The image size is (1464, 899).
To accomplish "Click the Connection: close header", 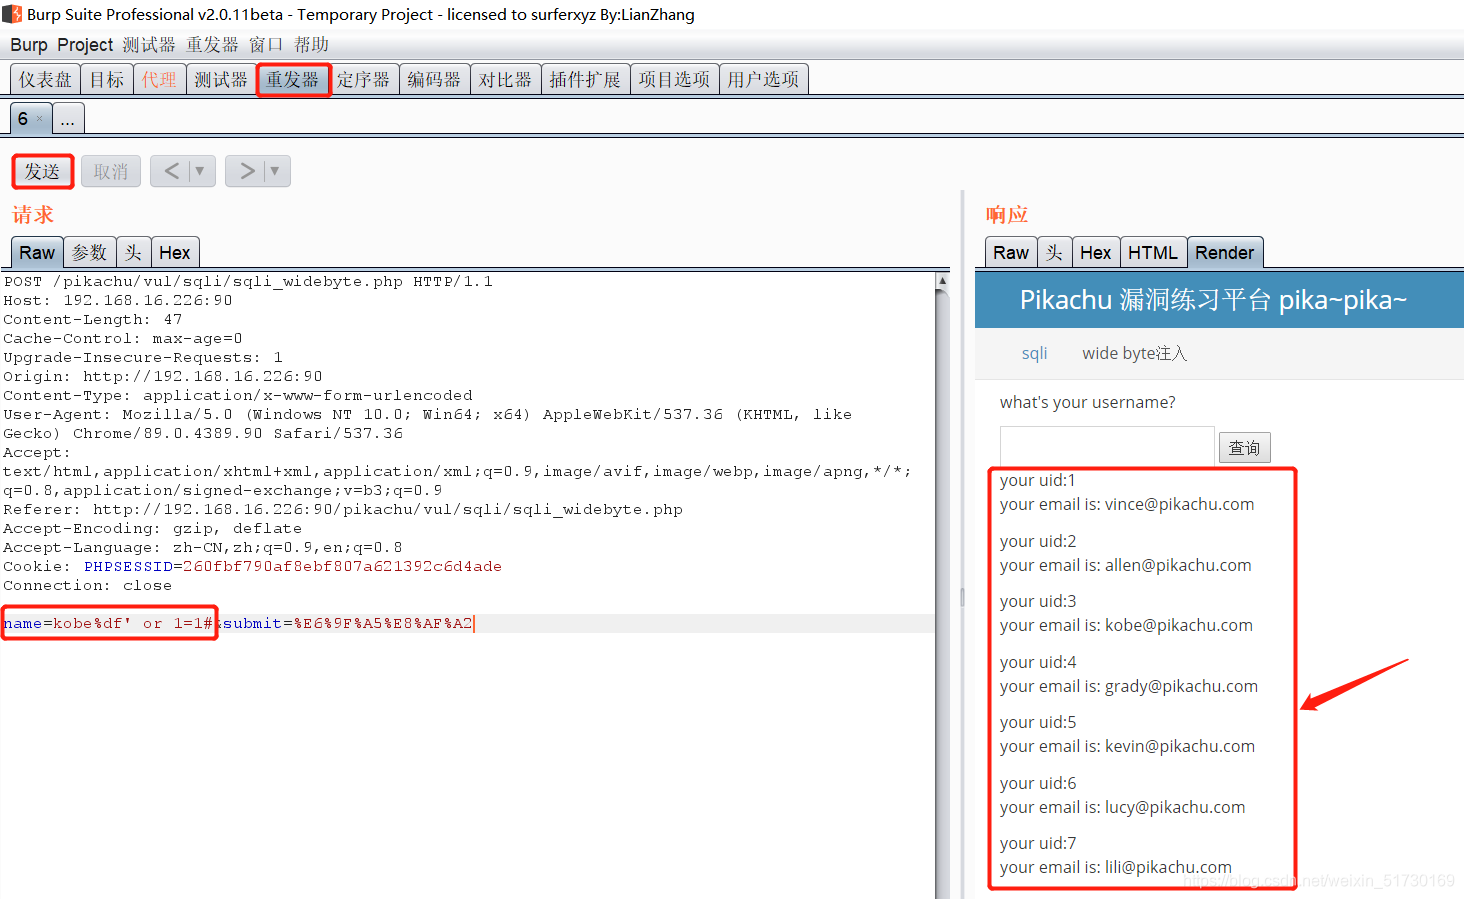I will pyautogui.click(x=88, y=586).
